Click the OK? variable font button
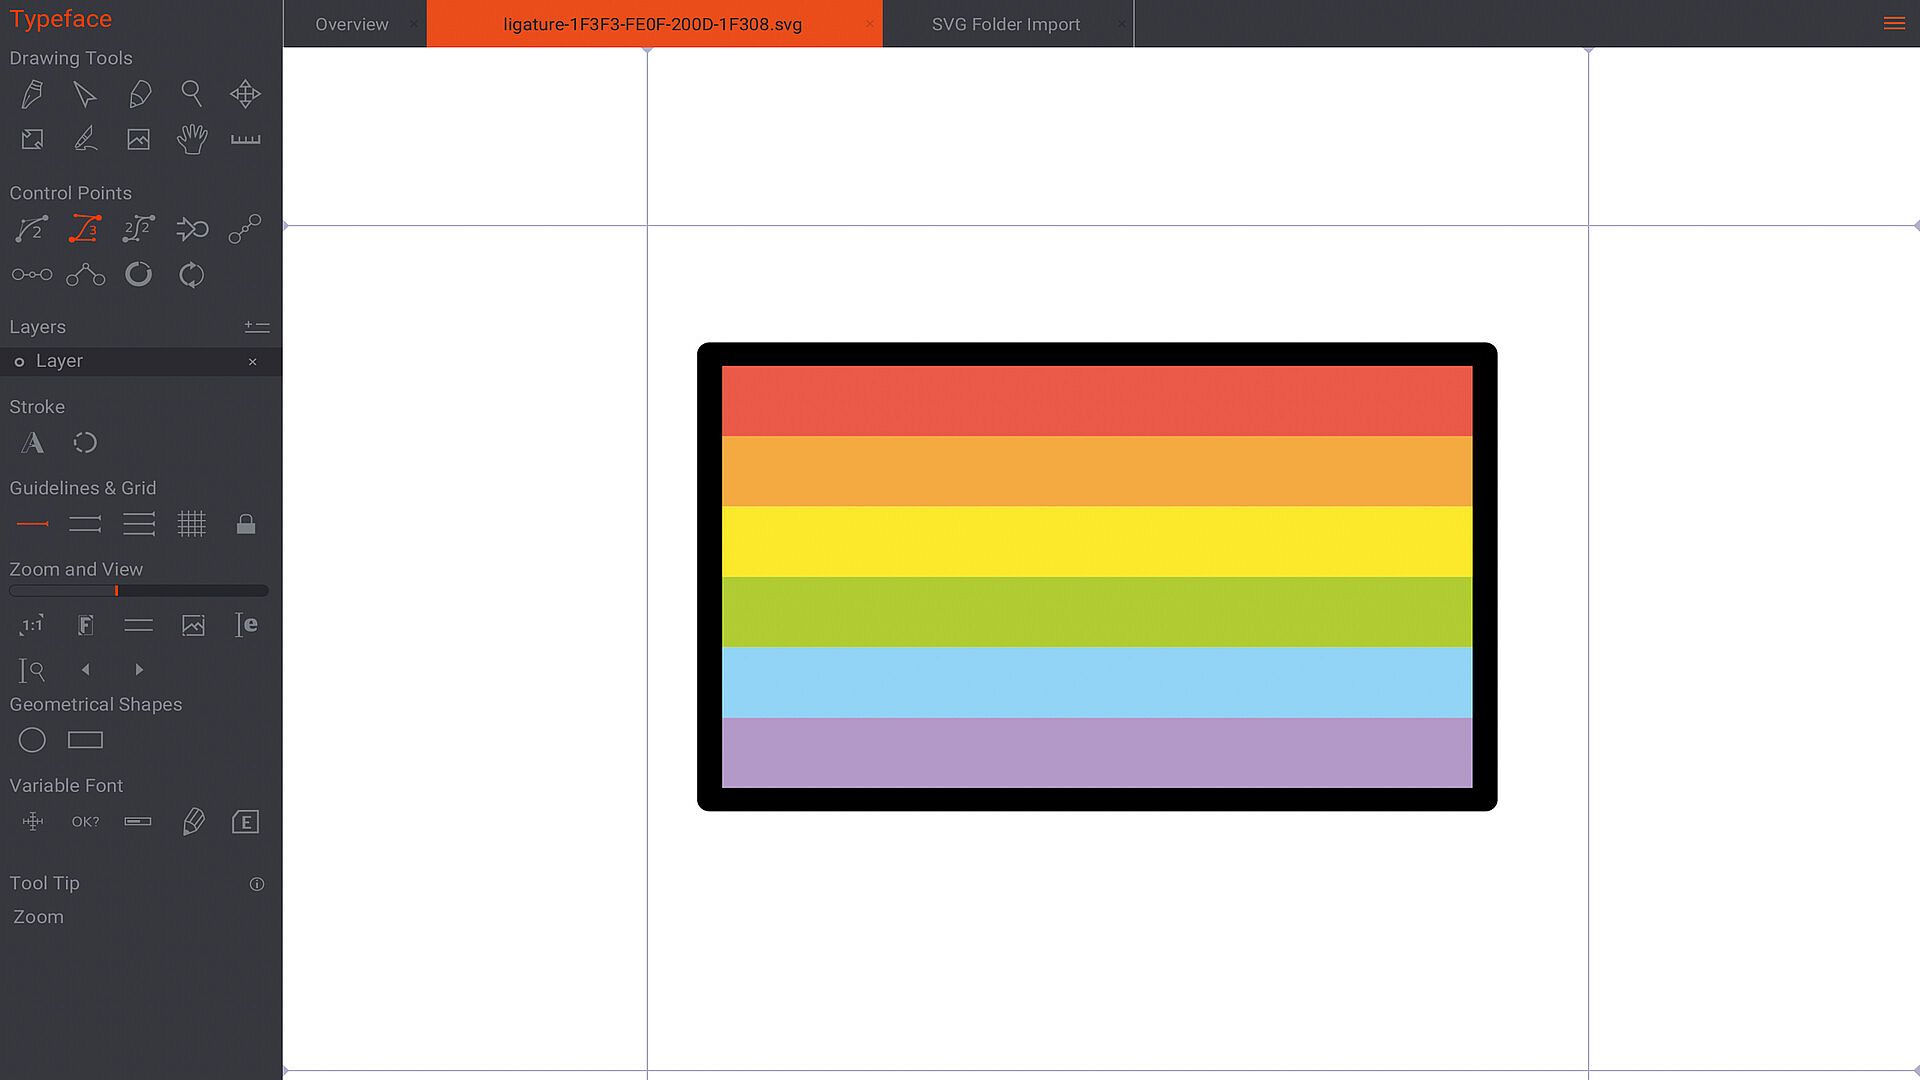The image size is (1920, 1080). tap(85, 822)
